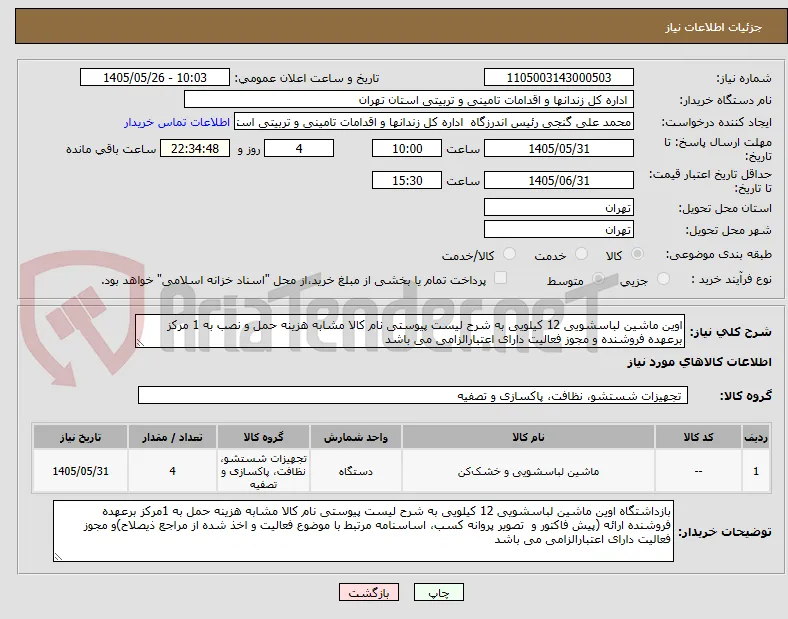The width and height of the screenshot is (788, 619).
Task: Click the گروه کالا goods group field
Action: click(413, 395)
